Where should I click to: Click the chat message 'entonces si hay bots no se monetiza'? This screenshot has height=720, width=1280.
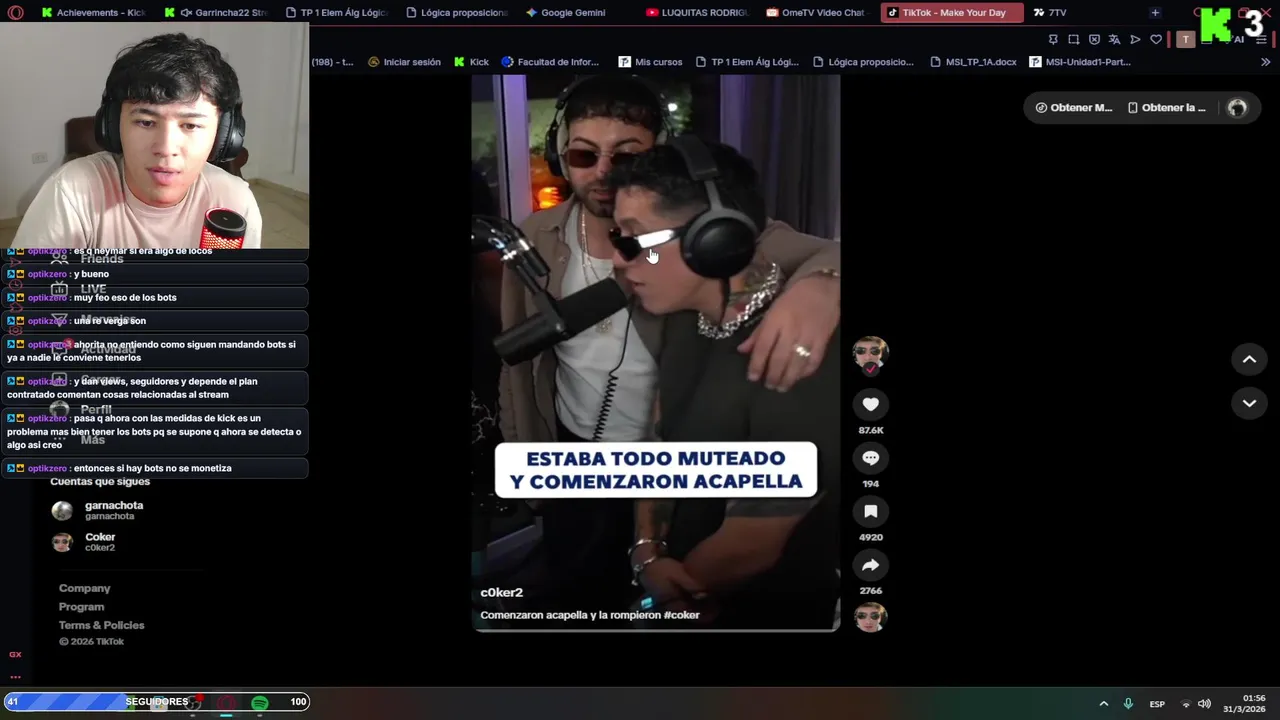coord(154,468)
